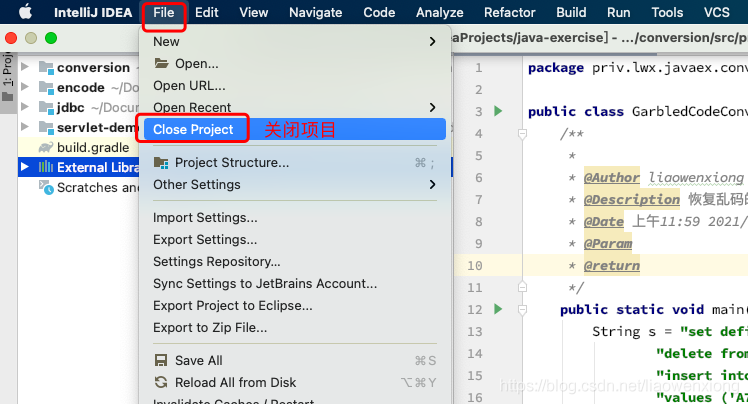Viewport: 748px width, 404px height.
Task: Open the IntelliJ IDEA application menu
Action: (x=93, y=12)
